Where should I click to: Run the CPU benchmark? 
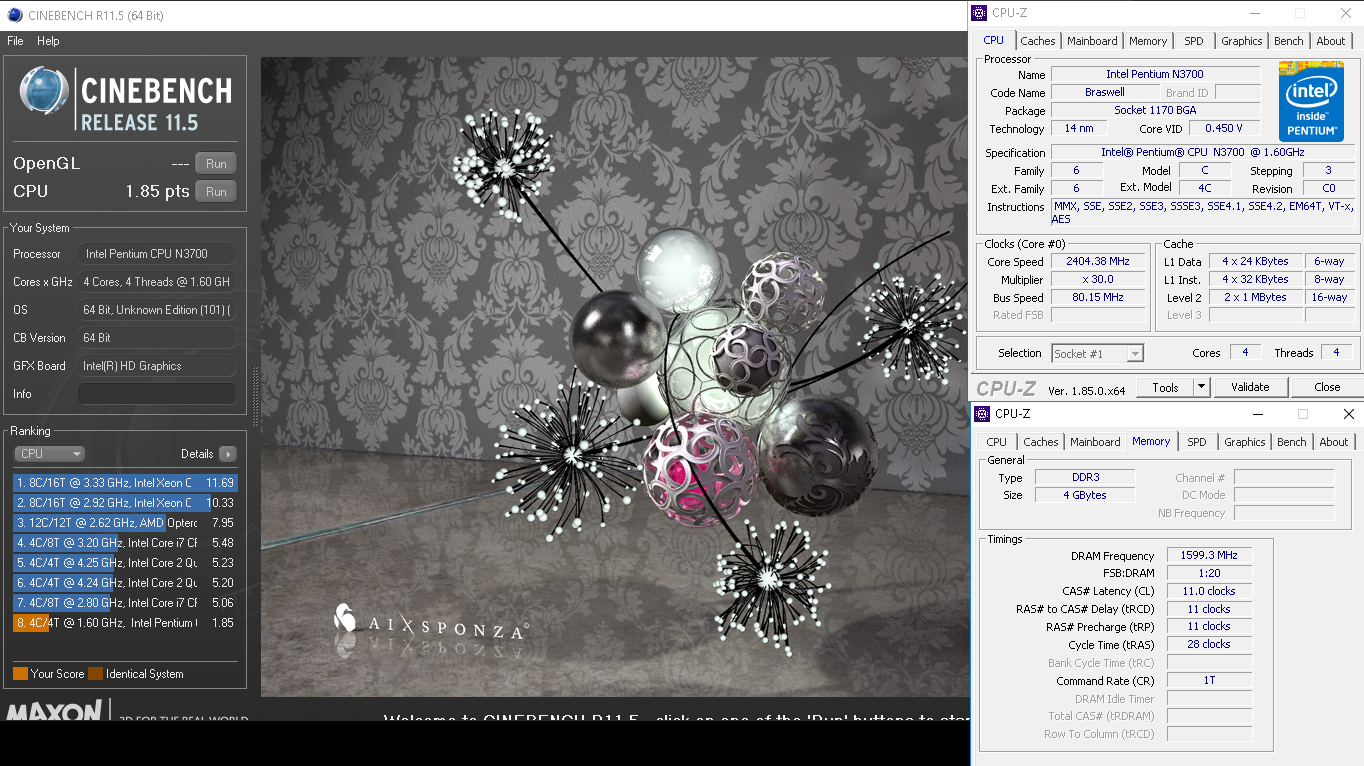click(x=216, y=192)
